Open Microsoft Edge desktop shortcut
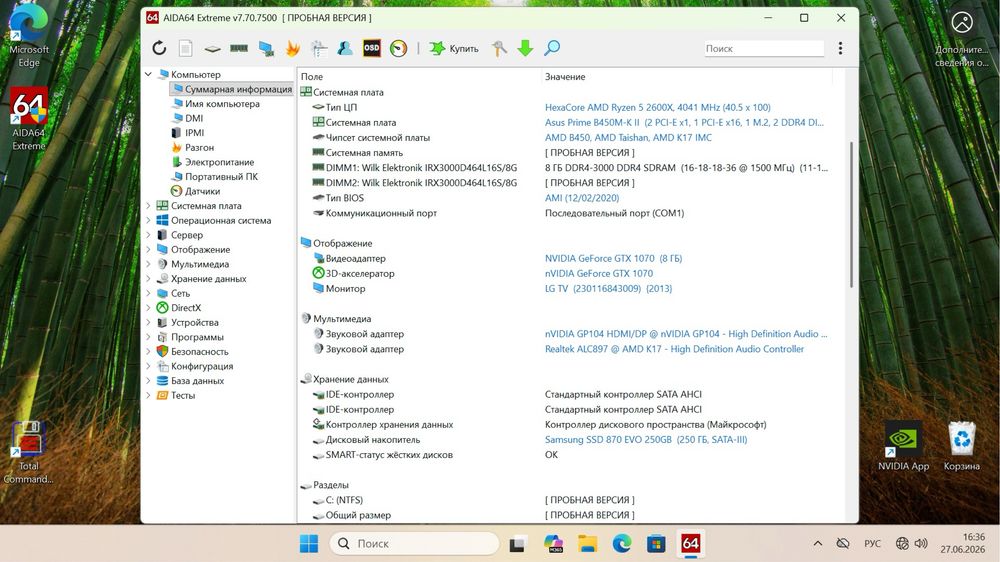 click(29, 37)
